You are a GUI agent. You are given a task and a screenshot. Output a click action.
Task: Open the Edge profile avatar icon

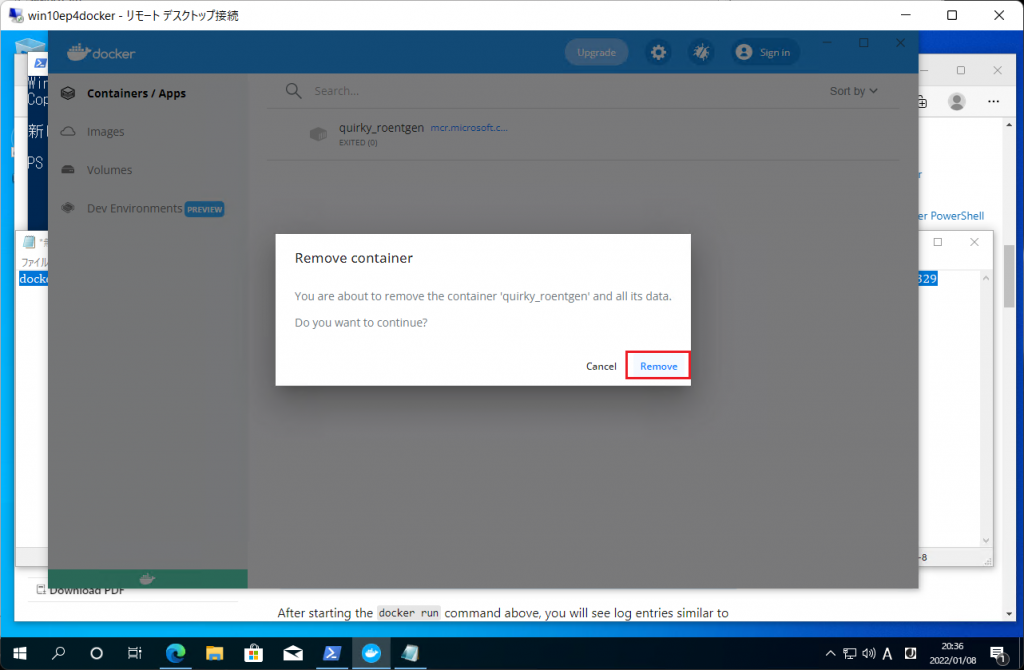[957, 101]
